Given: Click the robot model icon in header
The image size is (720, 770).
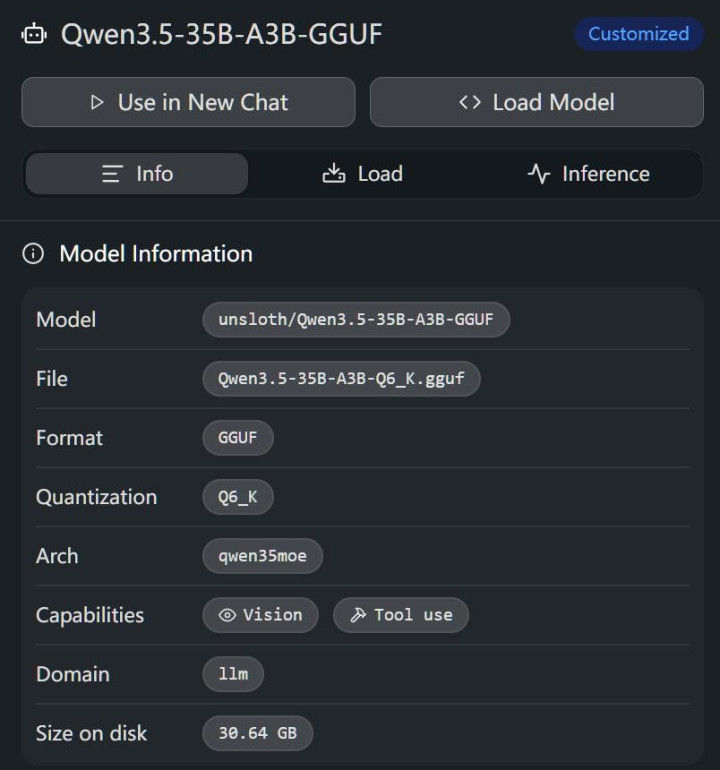Looking at the screenshot, I should click(33, 34).
